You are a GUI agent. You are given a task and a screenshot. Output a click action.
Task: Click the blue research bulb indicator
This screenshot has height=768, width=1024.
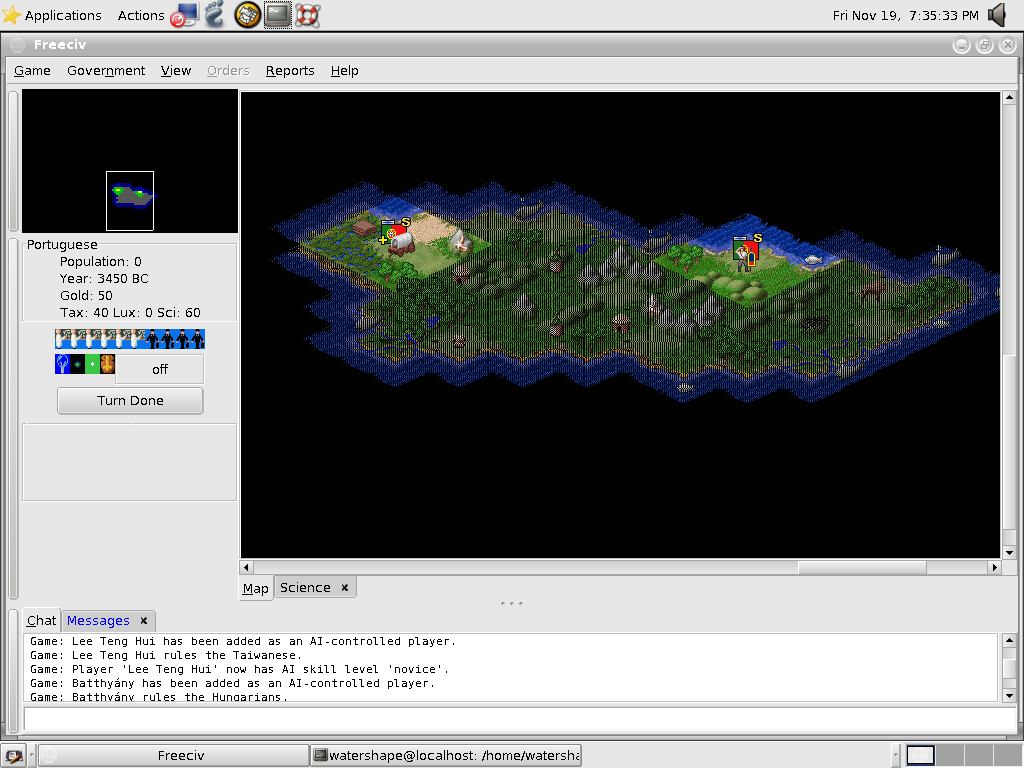click(62, 364)
